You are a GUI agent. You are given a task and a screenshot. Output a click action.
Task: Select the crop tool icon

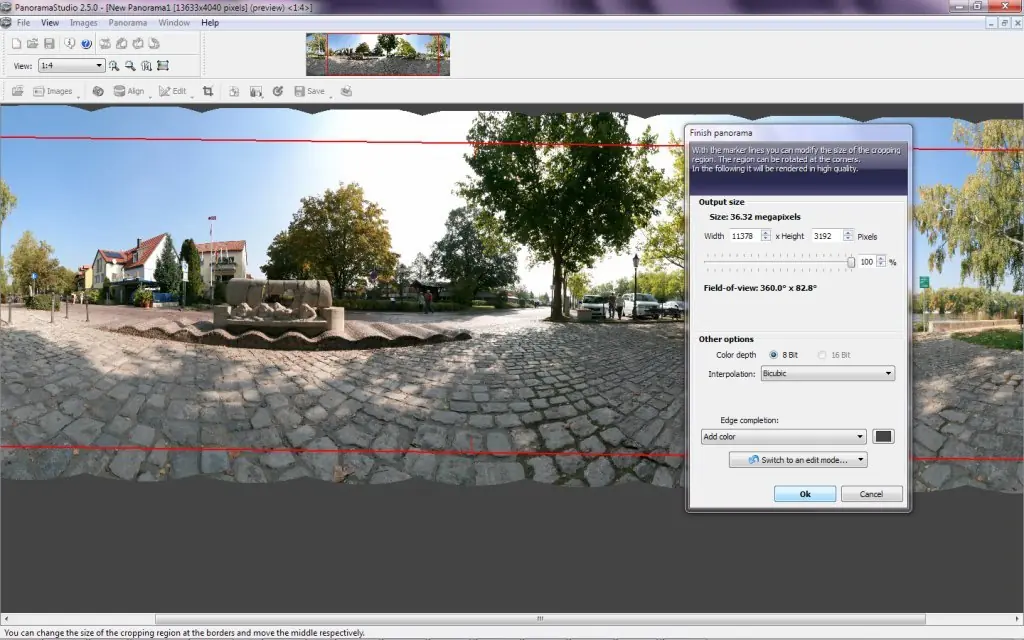coord(208,91)
